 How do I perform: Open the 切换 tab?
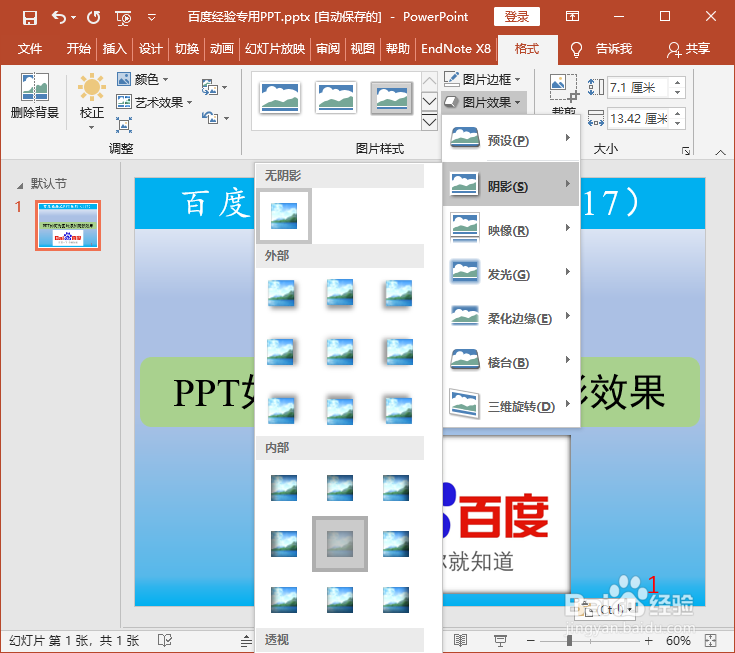[187, 48]
